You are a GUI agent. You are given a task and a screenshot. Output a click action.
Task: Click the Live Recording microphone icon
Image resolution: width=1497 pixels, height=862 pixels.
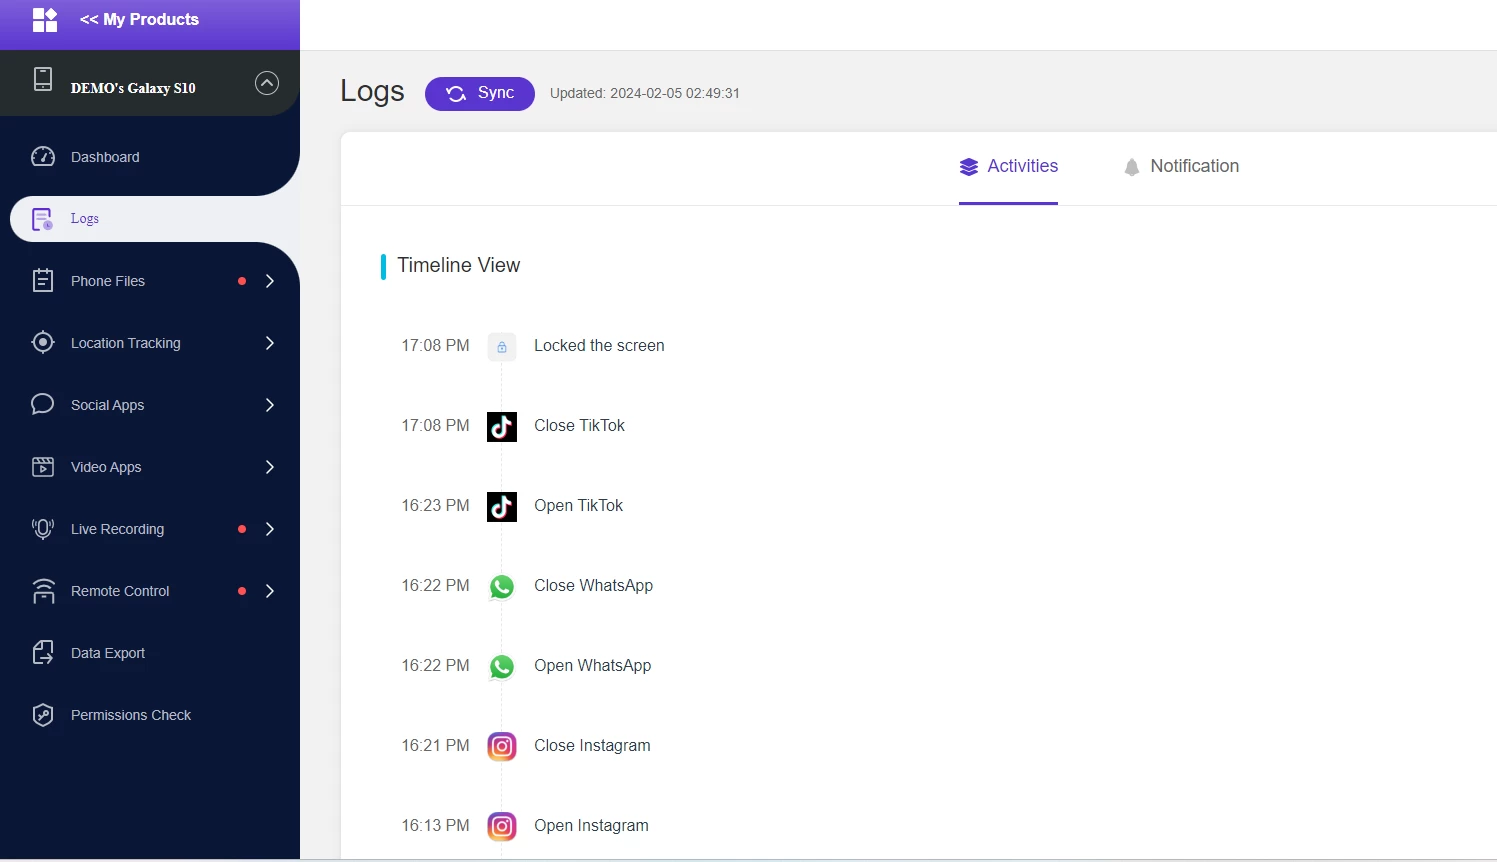click(x=43, y=529)
